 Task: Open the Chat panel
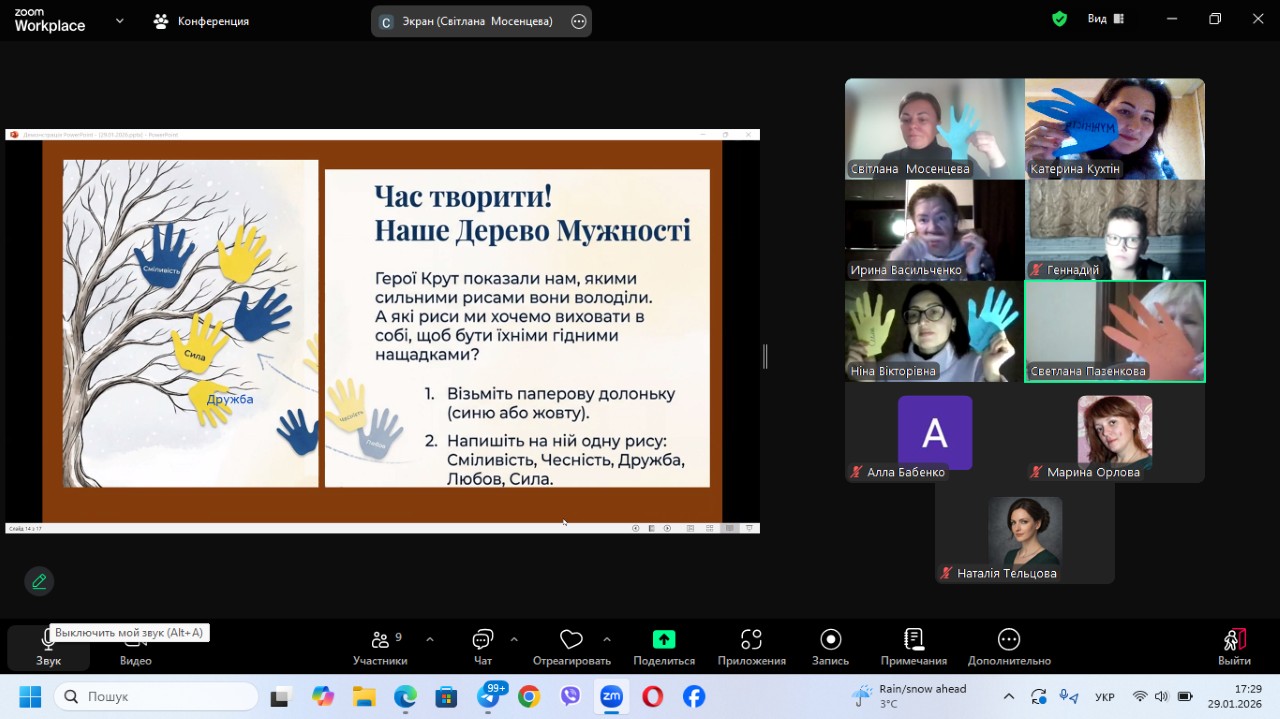[483, 647]
